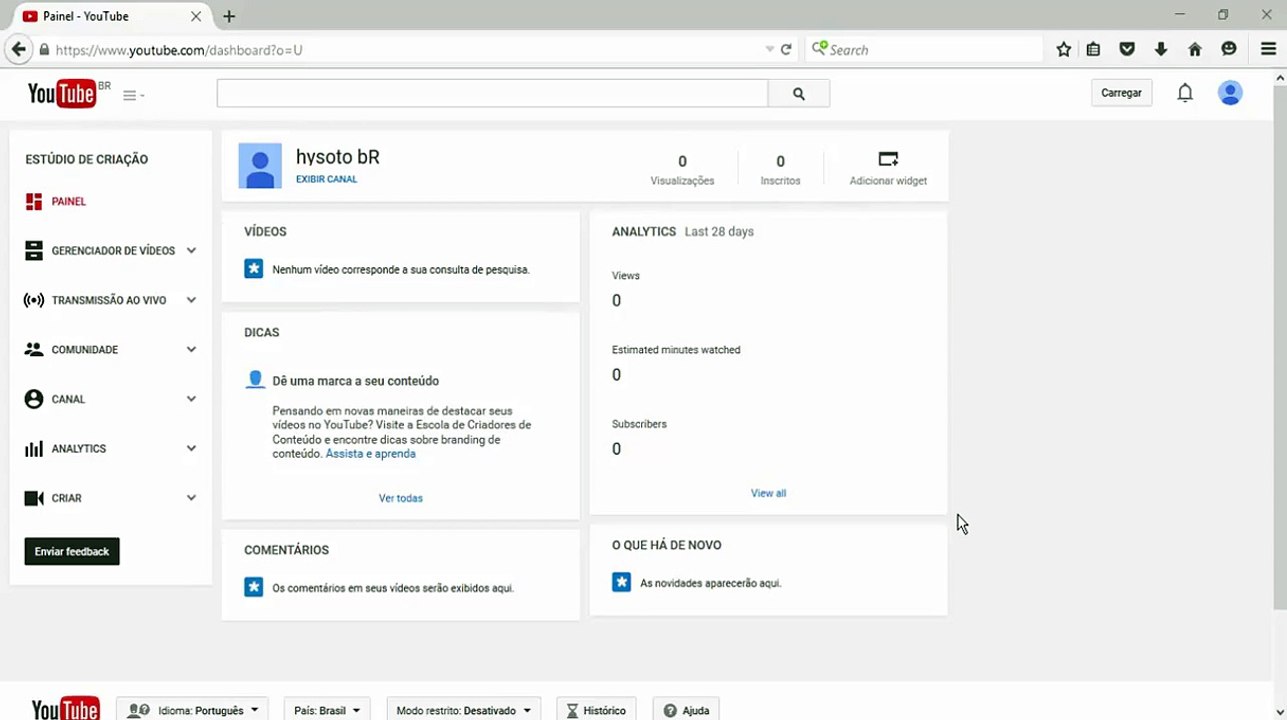Click the browser home icon
The image size is (1287, 720).
(1195, 49)
